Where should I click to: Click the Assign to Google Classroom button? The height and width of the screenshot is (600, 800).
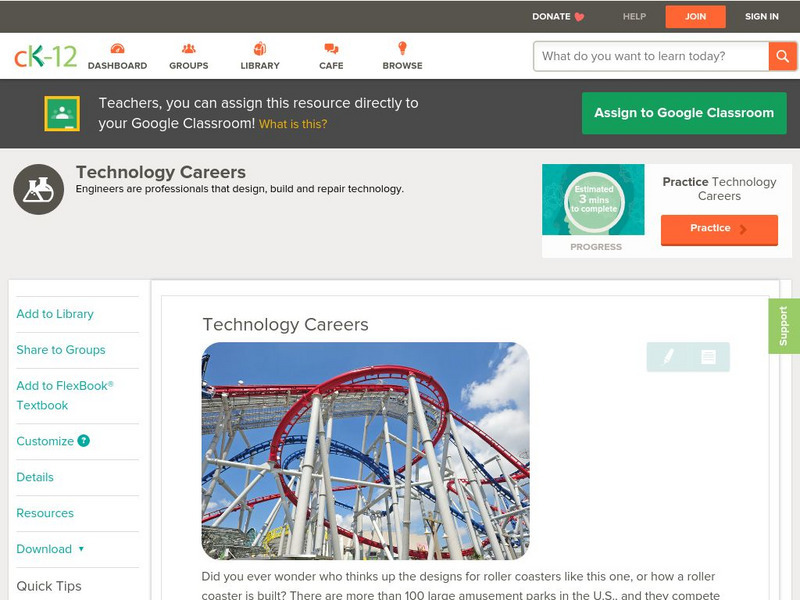tap(684, 113)
